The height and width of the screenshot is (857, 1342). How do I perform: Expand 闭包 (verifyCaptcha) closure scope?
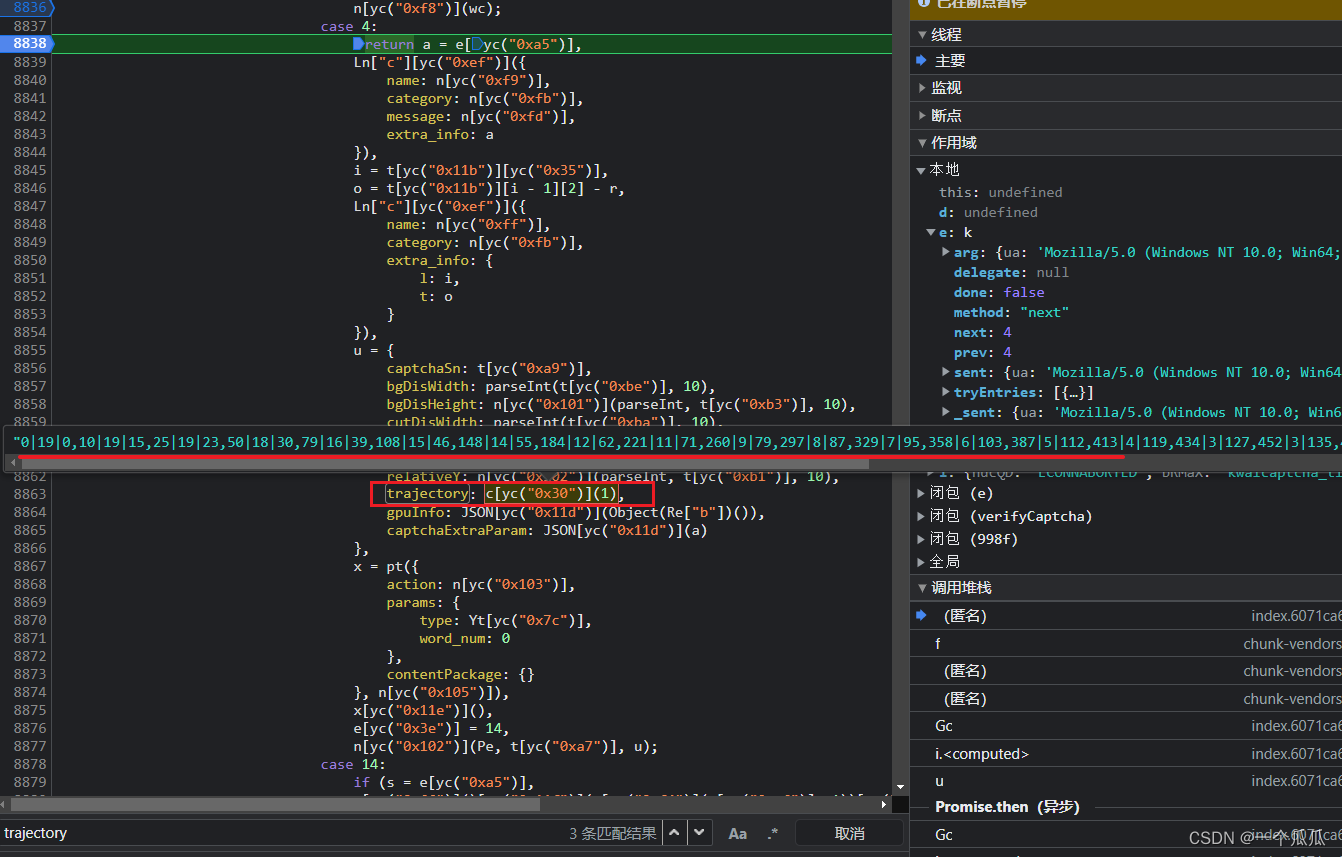921,516
